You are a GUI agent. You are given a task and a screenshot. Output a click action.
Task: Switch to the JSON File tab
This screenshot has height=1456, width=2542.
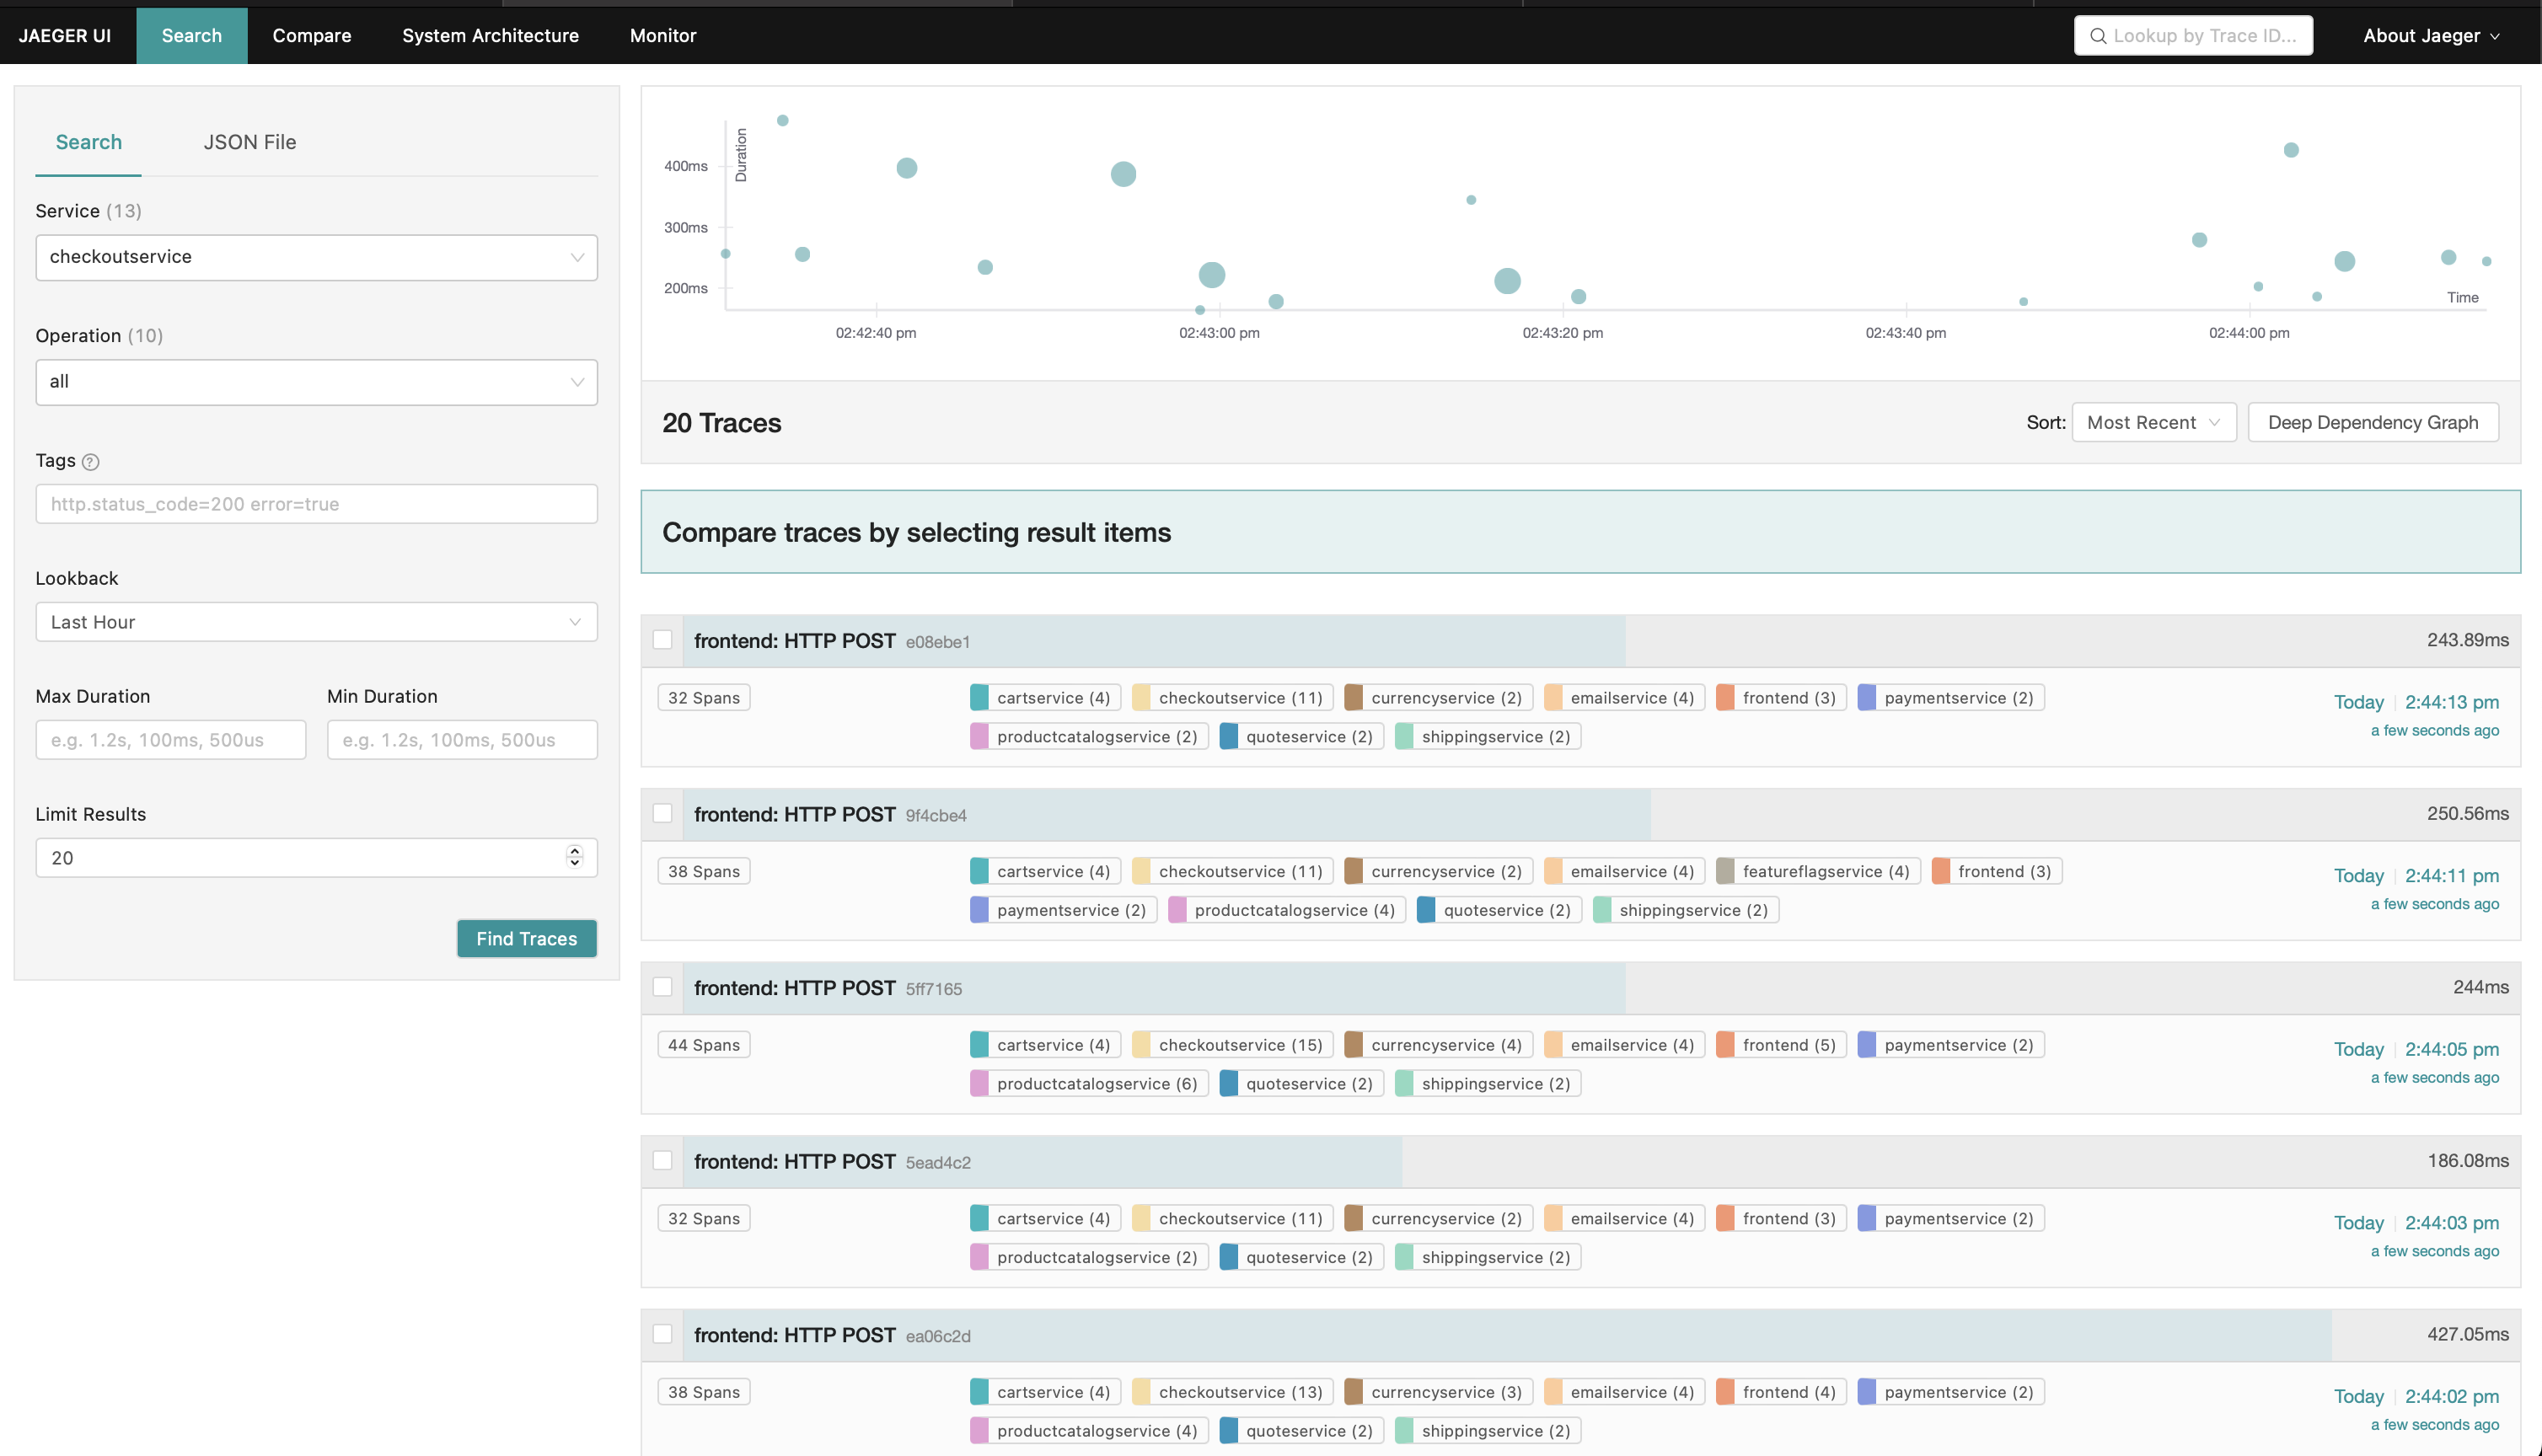[249, 142]
